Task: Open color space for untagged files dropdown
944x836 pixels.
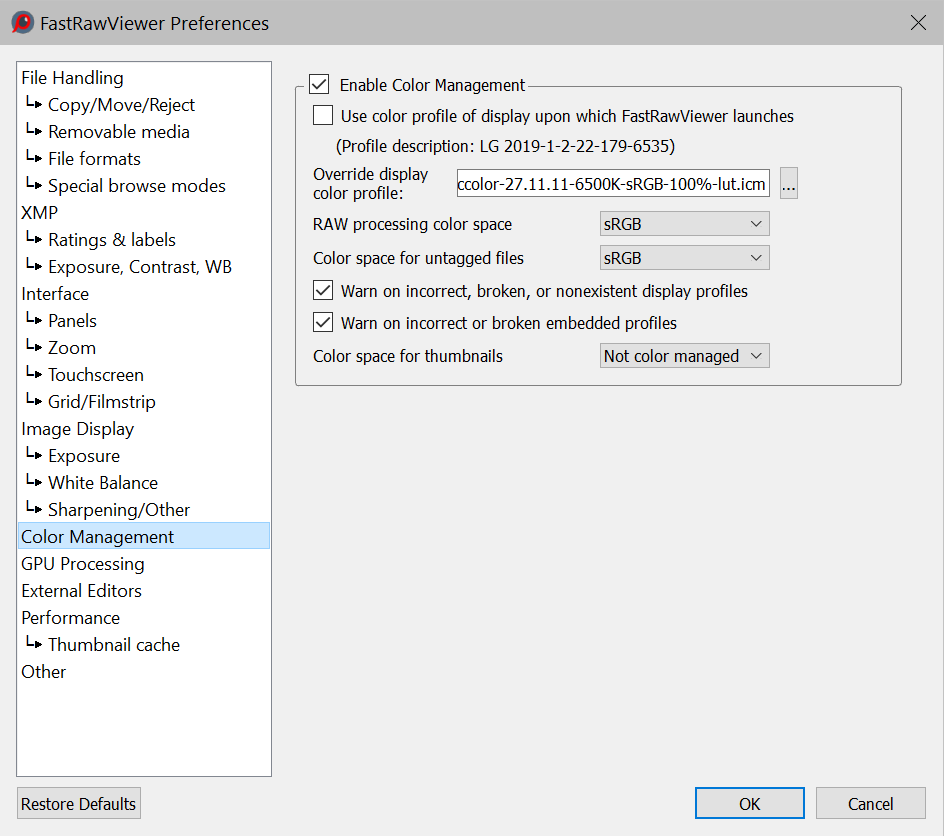Action: (684, 258)
